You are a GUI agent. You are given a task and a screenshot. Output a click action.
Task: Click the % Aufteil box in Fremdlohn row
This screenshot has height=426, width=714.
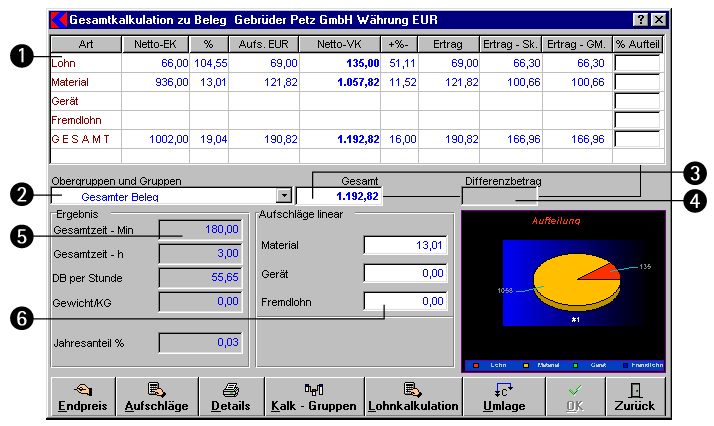click(637, 120)
